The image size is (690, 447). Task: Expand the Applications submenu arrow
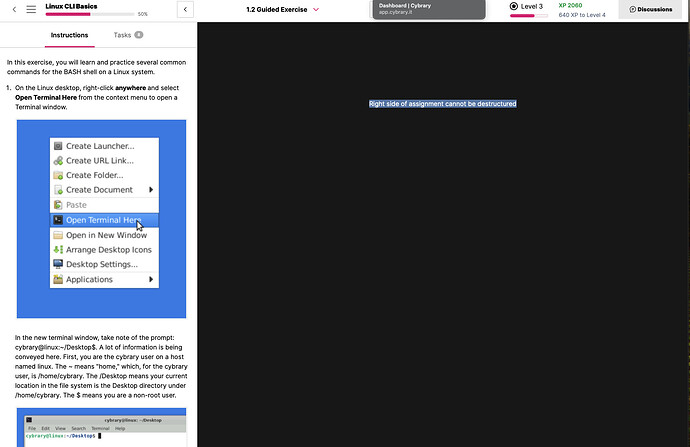tap(151, 279)
